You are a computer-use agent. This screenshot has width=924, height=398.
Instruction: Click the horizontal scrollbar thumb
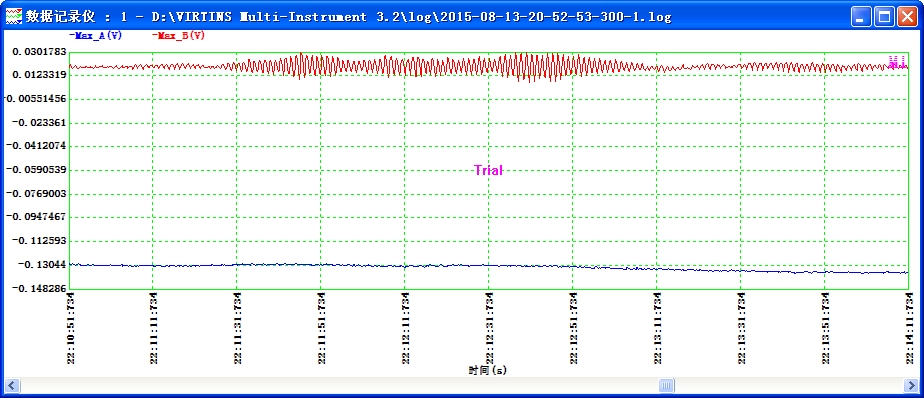tap(666, 386)
